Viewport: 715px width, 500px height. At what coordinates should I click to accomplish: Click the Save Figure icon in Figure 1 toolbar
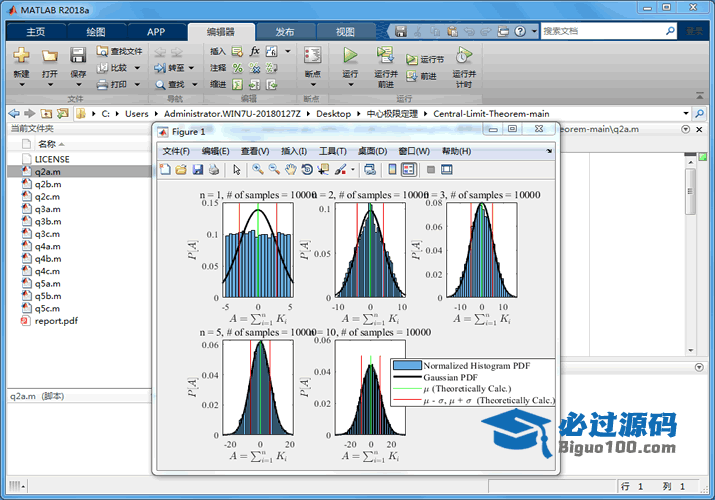pyautogui.click(x=197, y=170)
